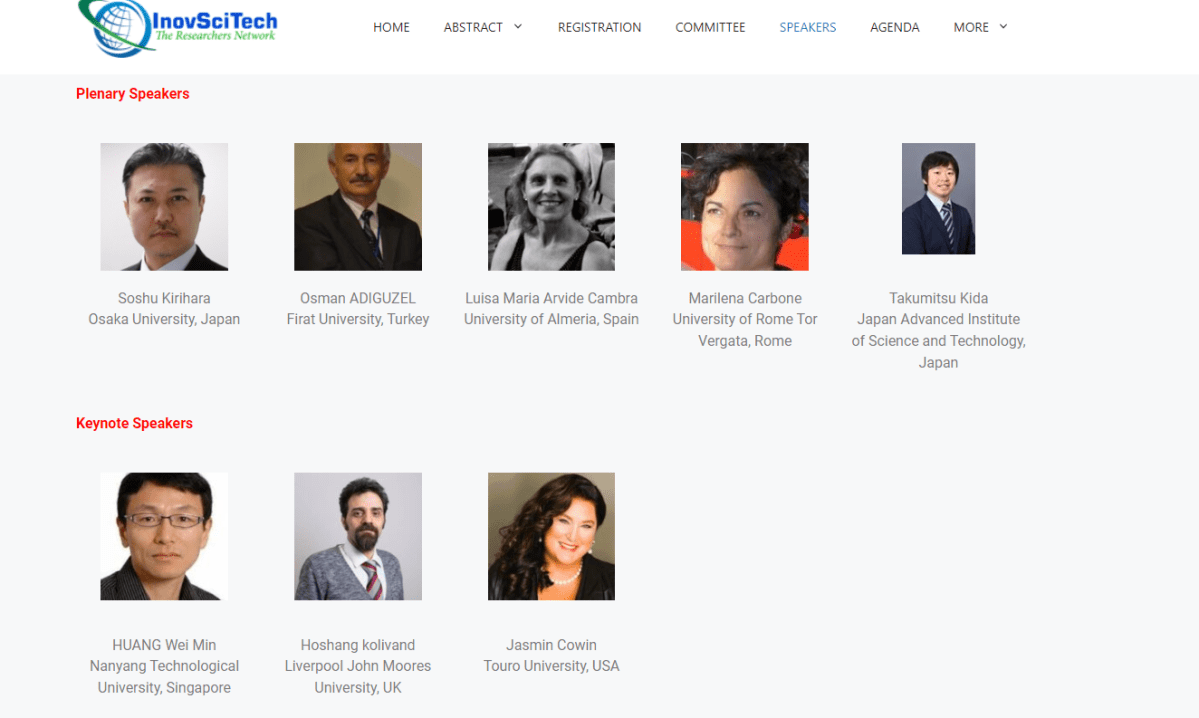Click HUANG Wei Min's portrait photo
Image resolution: width=1199 pixels, height=718 pixels.
pyautogui.click(x=164, y=536)
